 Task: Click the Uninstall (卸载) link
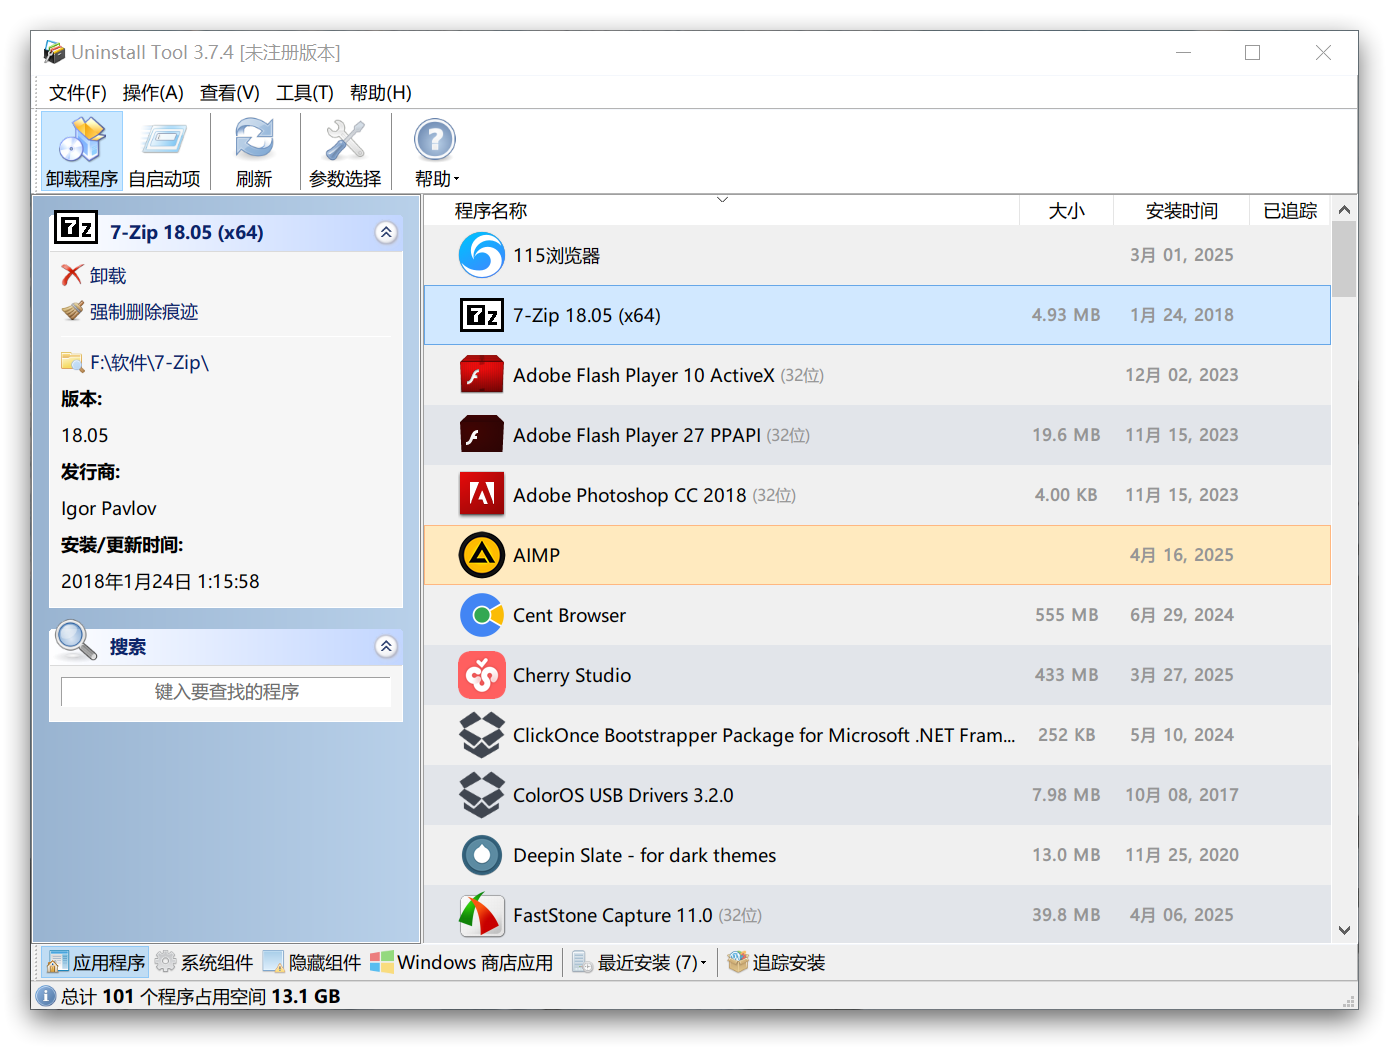[108, 275]
